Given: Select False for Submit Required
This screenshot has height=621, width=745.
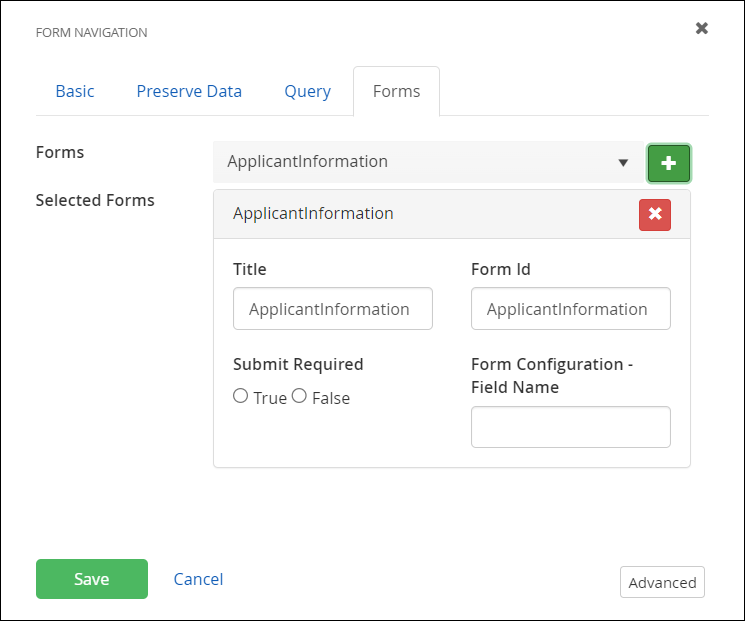Looking at the screenshot, I should [299, 396].
